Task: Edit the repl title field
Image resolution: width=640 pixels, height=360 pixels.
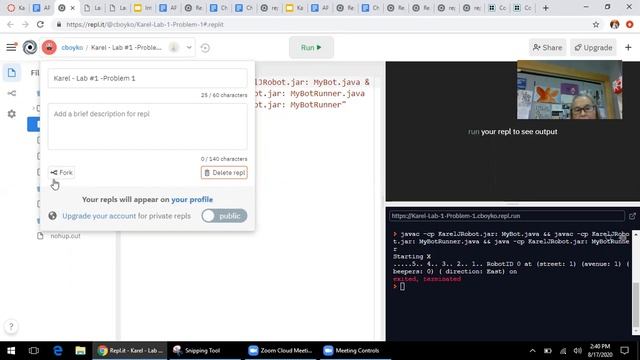Action: (147, 78)
